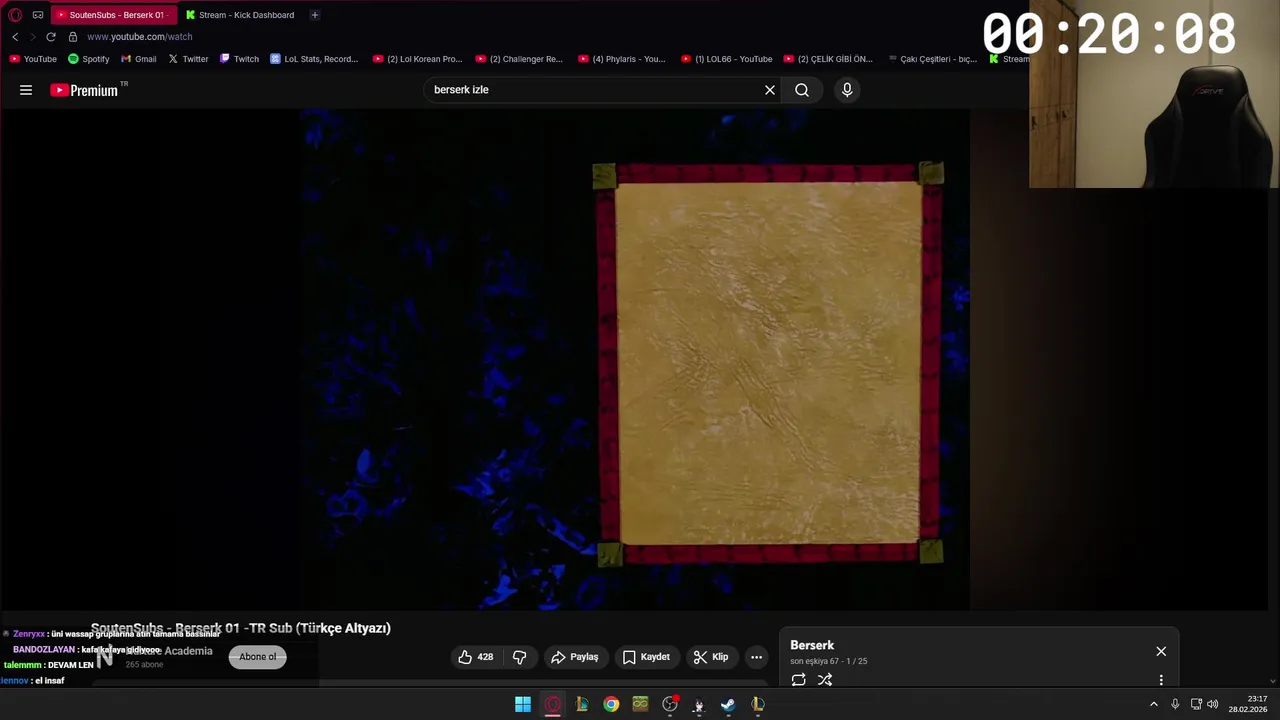The height and width of the screenshot is (720, 1280).
Task: Toggle playlist loop in Berserk panel
Action: pos(798,680)
